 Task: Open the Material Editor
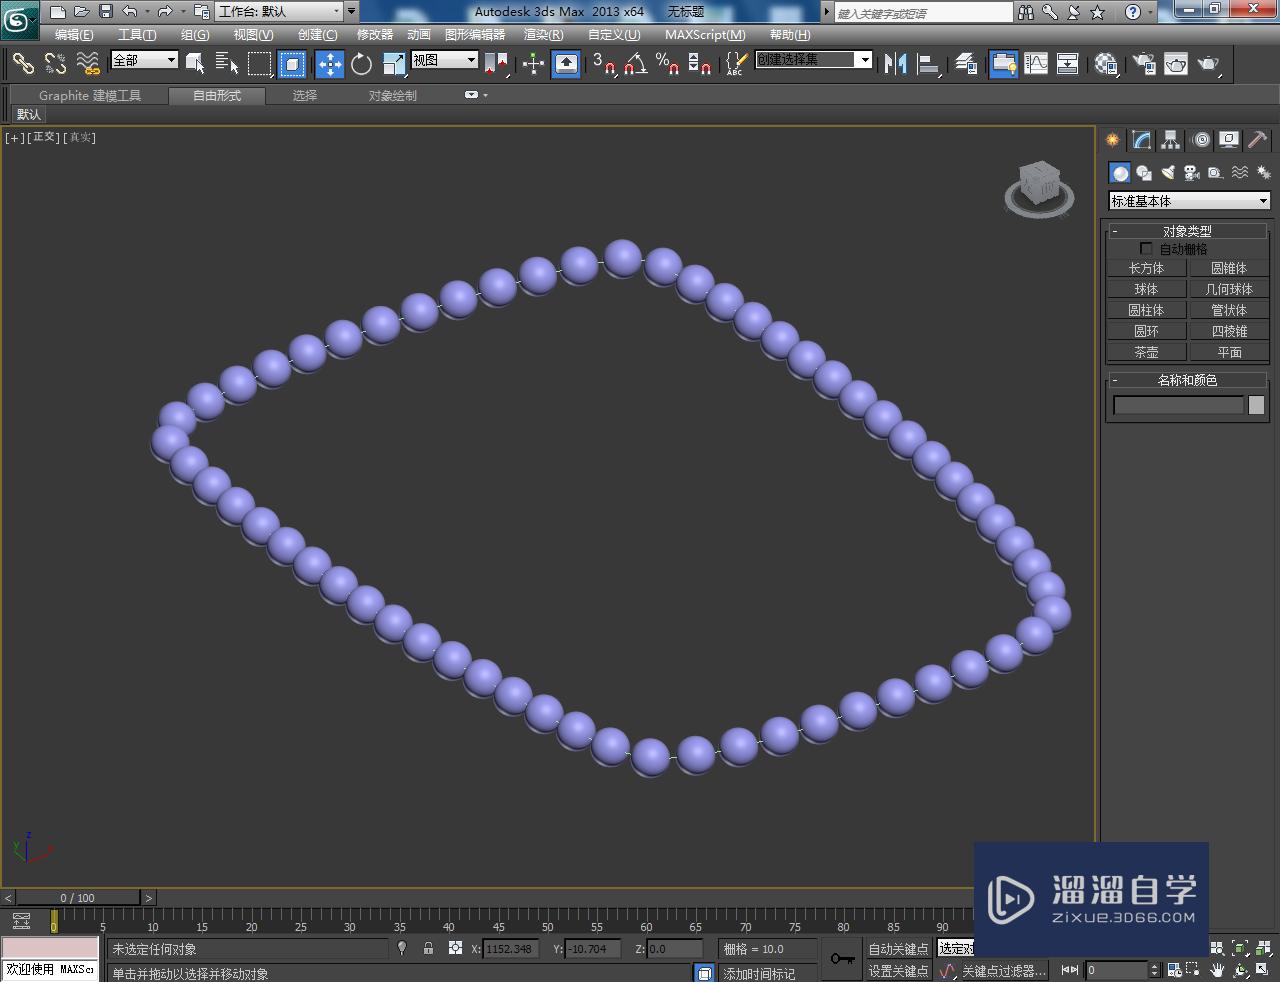[1105, 64]
